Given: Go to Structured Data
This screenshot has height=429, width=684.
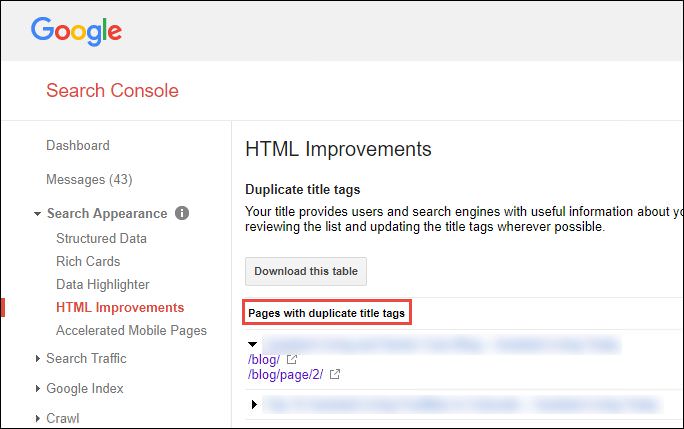Looking at the screenshot, I should click(x=101, y=238).
